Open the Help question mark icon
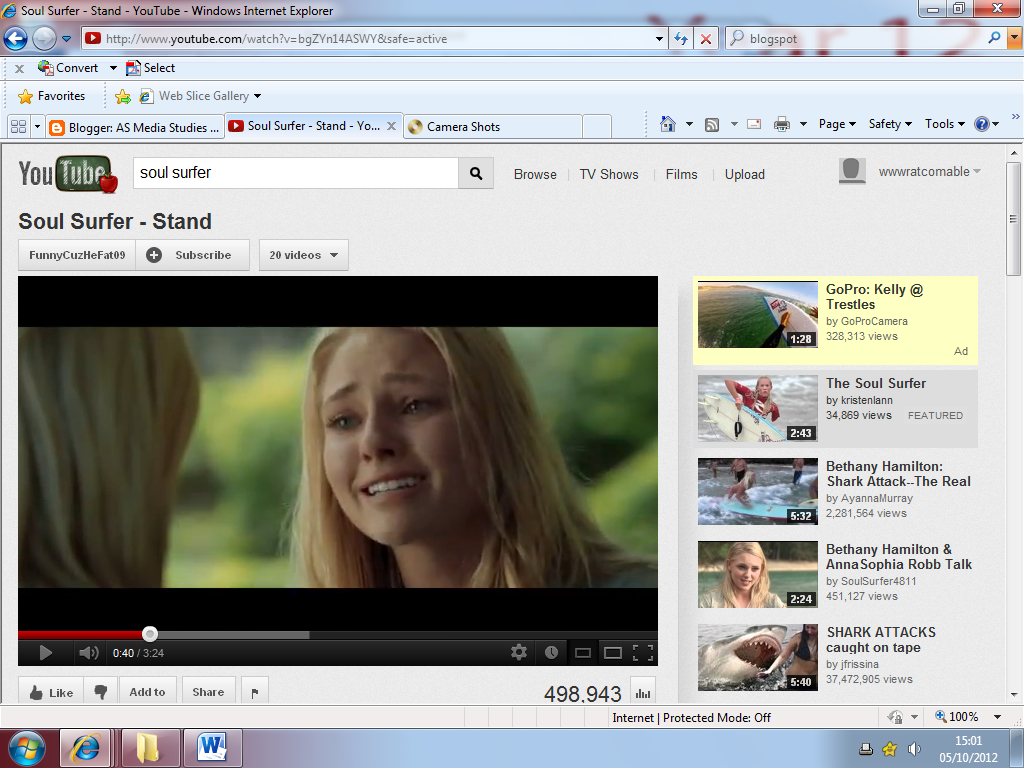This screenshot has width=1024, height=768. click(982, 124)
